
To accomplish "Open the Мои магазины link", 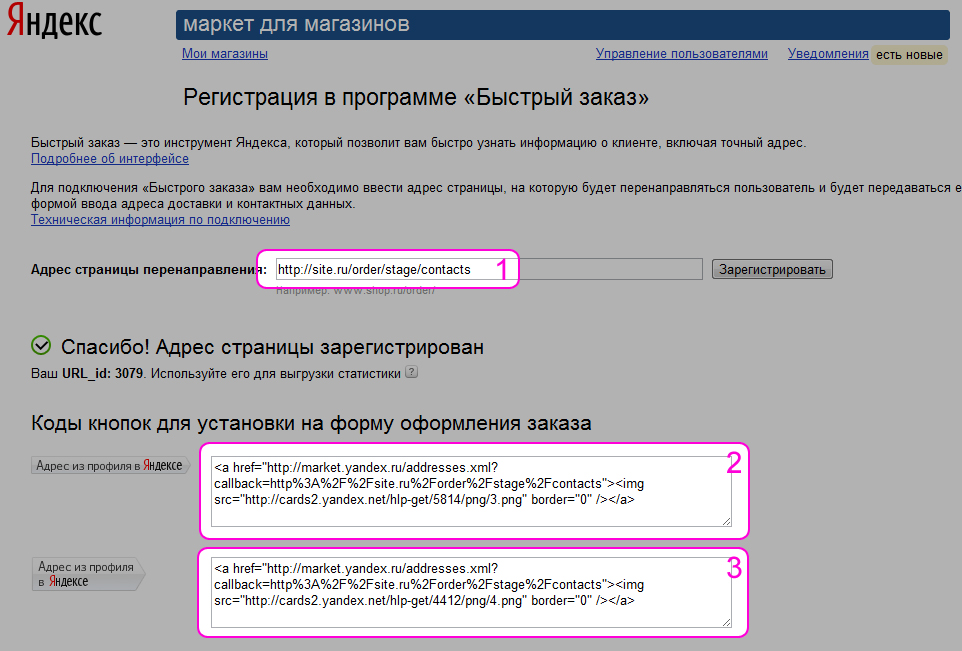I will 225,54.
